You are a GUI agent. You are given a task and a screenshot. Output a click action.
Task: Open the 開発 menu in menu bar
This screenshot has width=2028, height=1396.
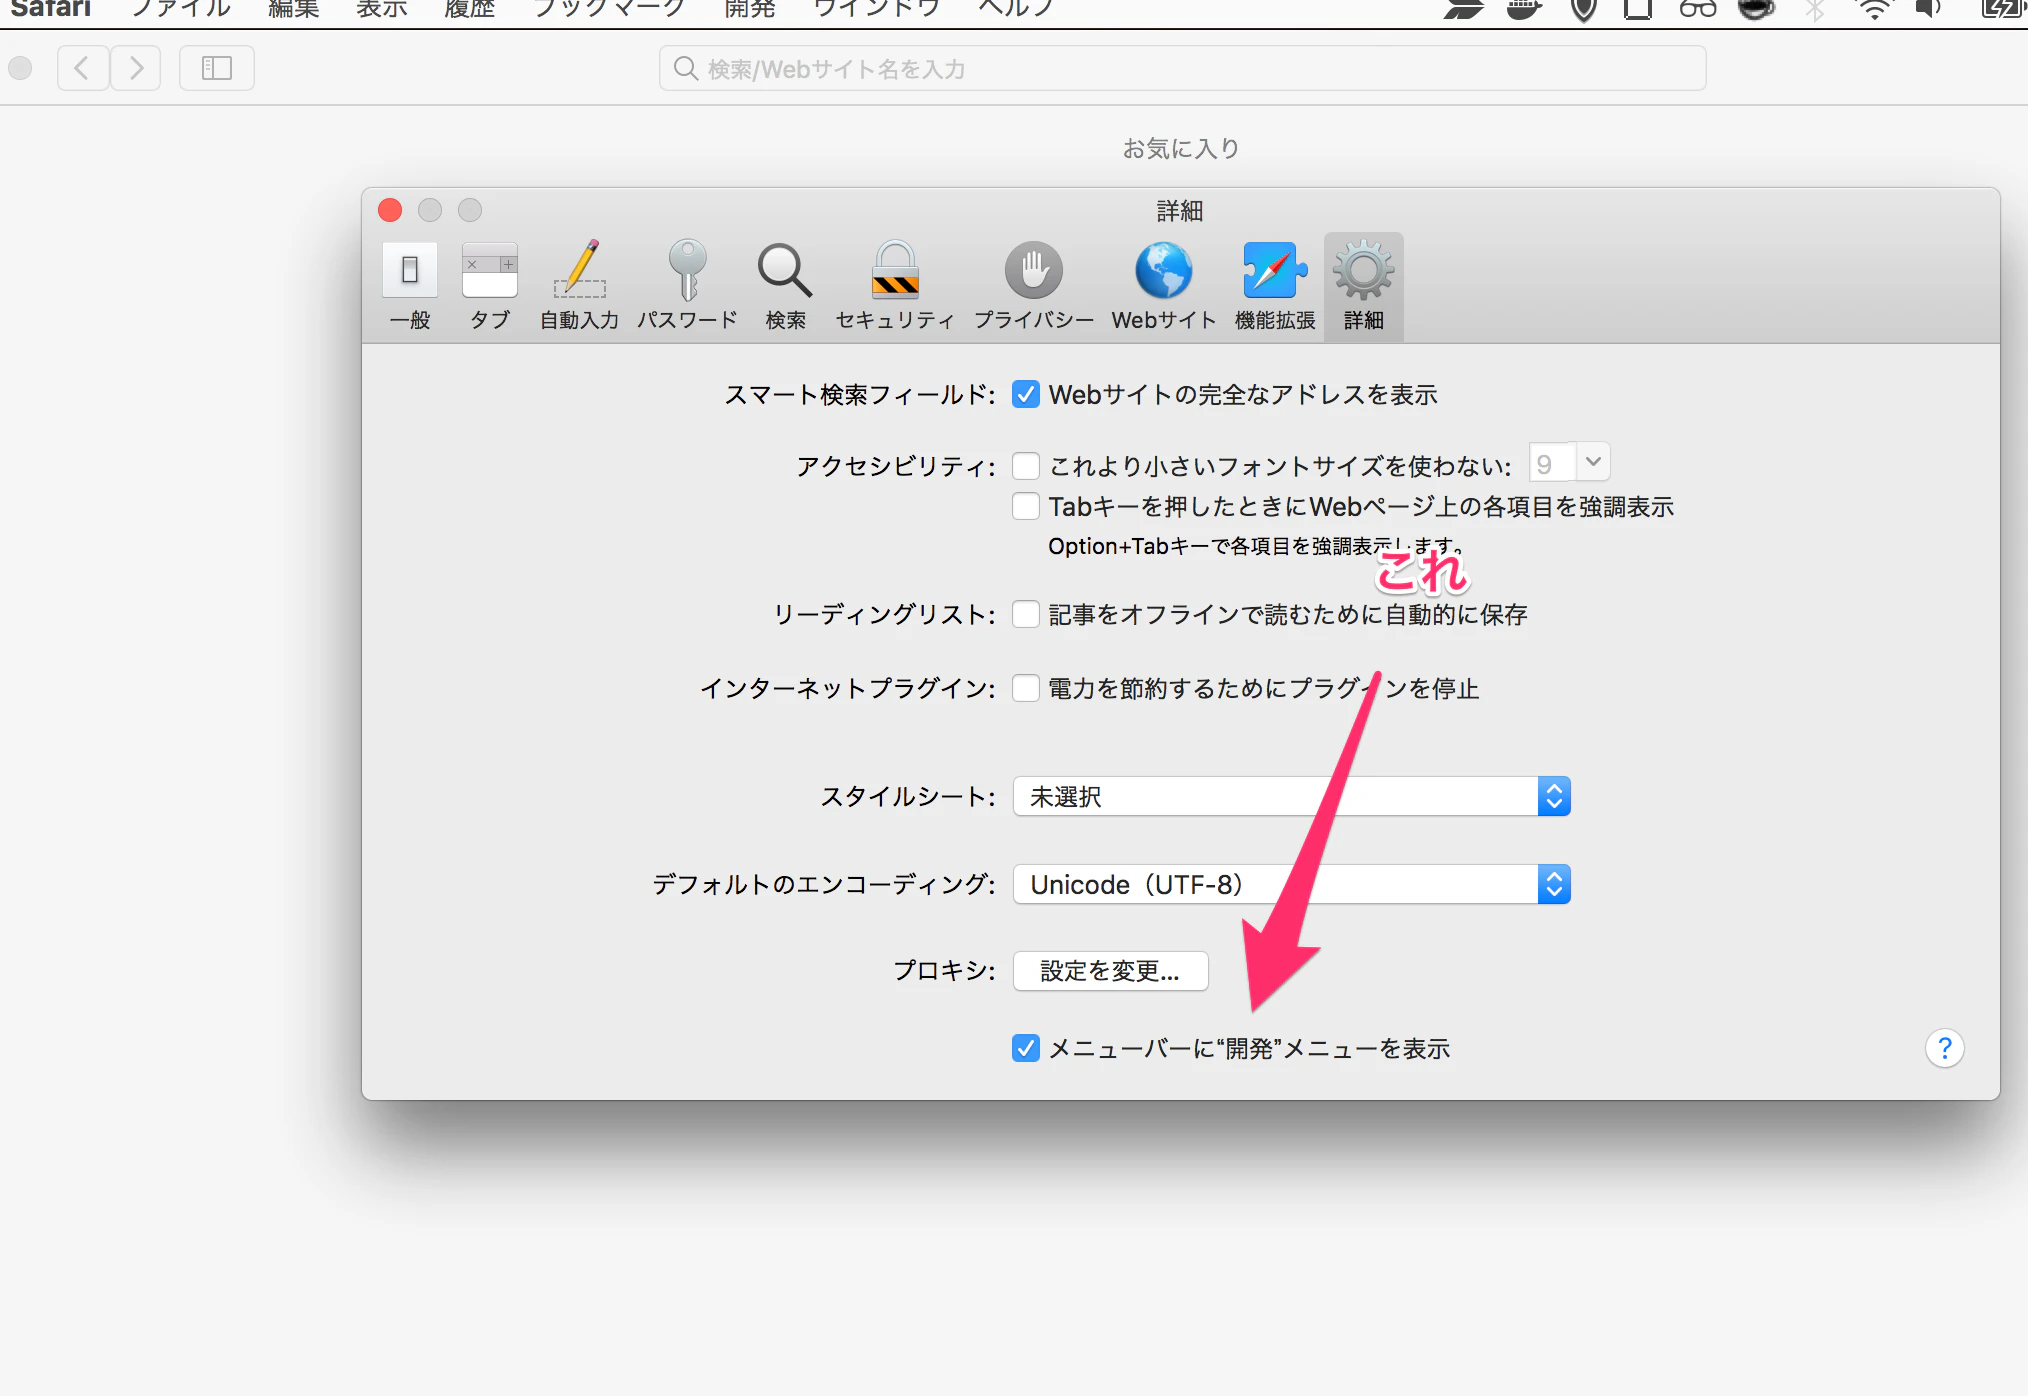point(750,9)
